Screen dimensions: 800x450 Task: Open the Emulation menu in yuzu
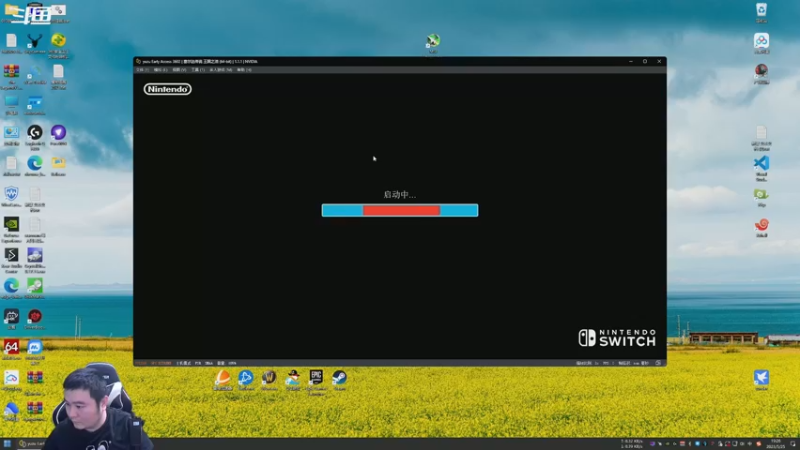coord(160,70)
